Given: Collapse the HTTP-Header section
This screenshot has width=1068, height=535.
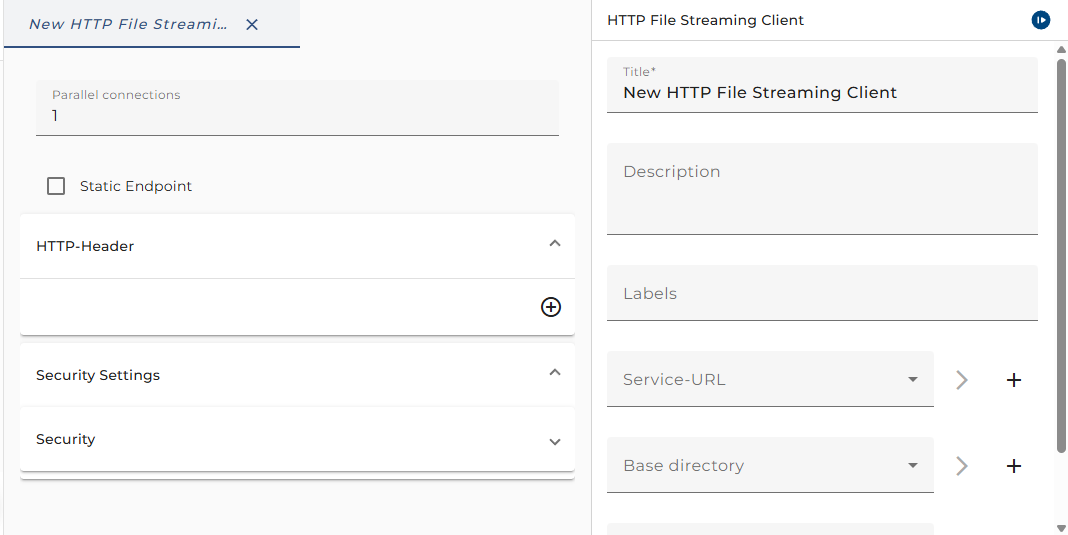Looking at the screenshot, I should point(555,243).
